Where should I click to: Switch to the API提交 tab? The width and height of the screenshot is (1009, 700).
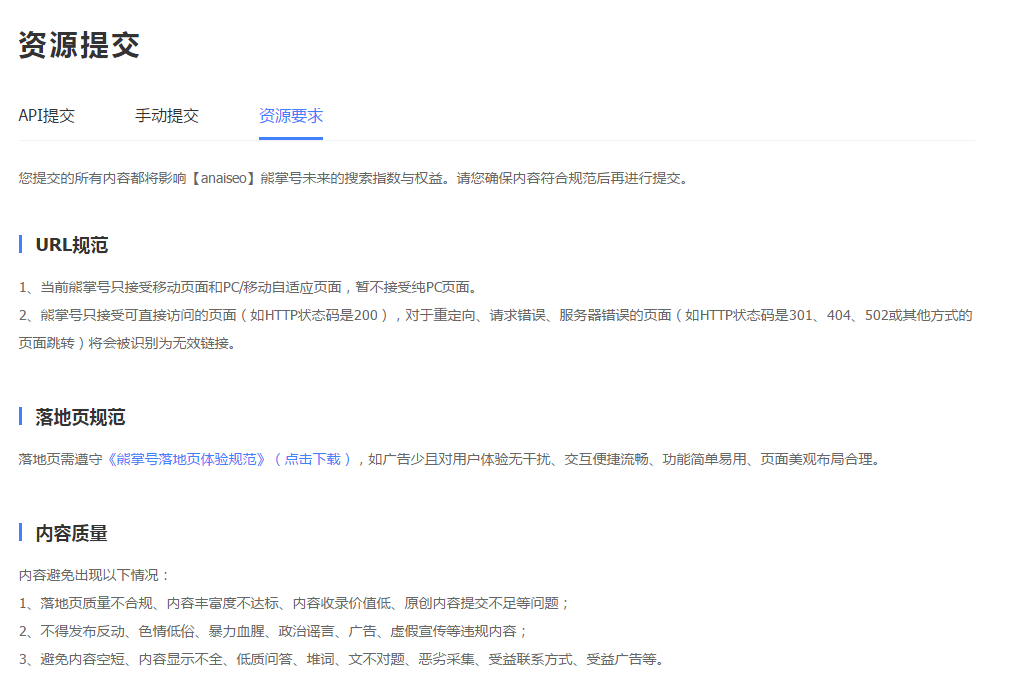tap(46, 116)
